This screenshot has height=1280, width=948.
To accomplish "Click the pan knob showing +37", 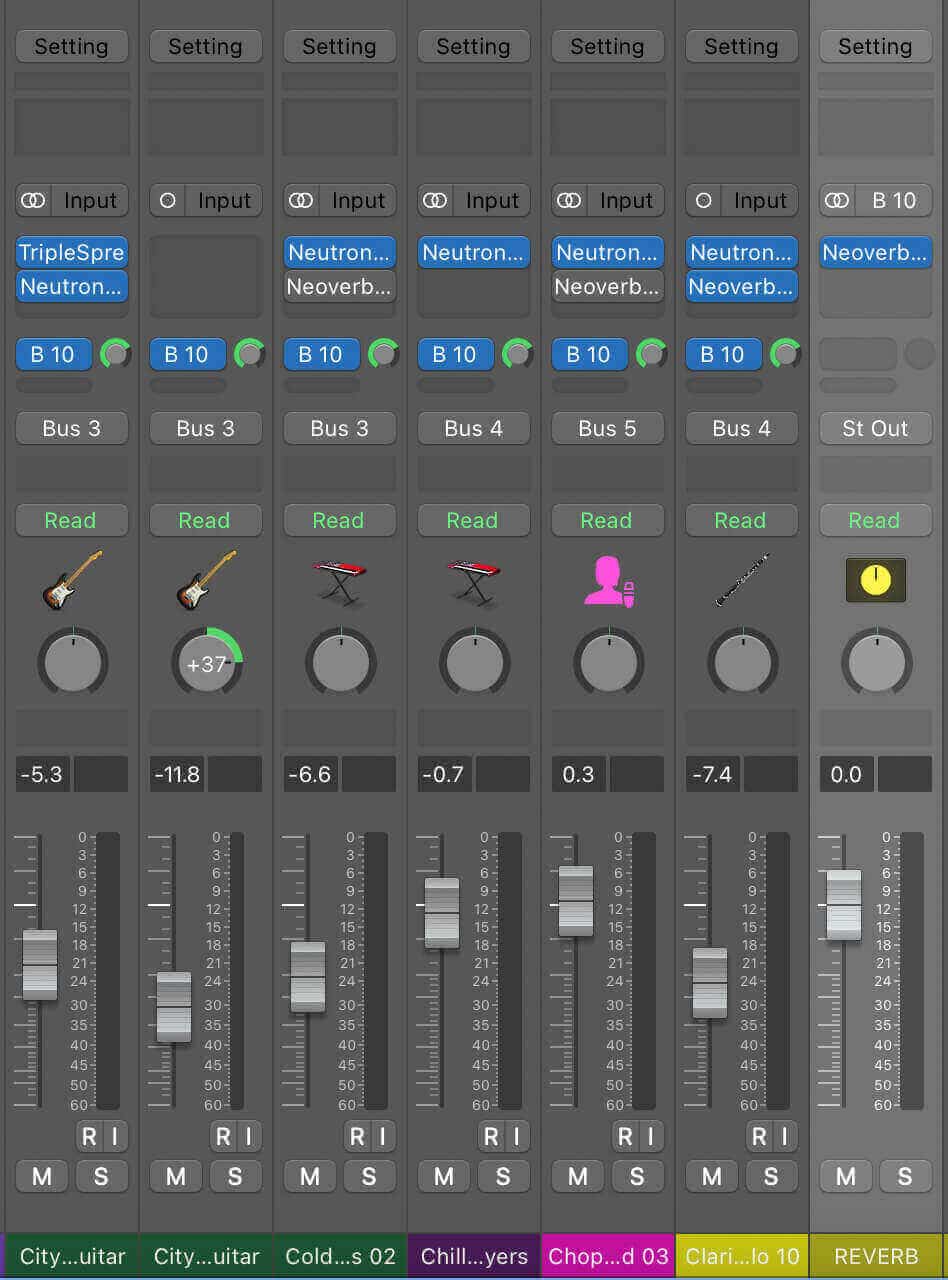I will tap(205, 663).
